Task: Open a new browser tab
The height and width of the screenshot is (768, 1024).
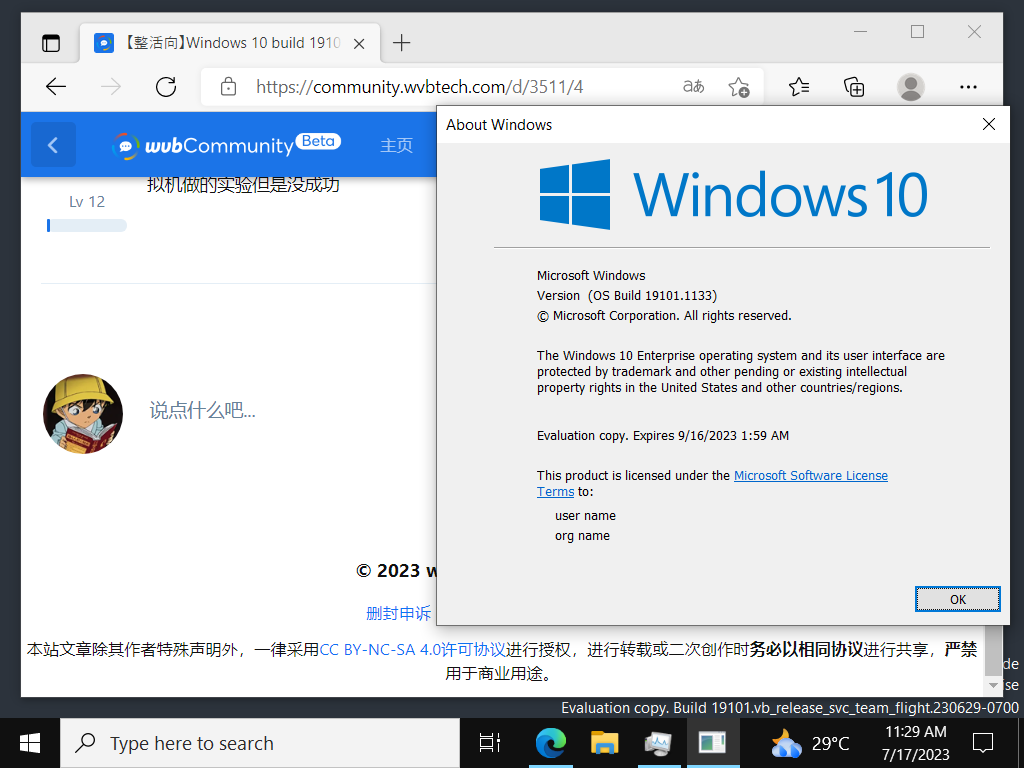Action: pyautogui.click(x=402, y=43)
